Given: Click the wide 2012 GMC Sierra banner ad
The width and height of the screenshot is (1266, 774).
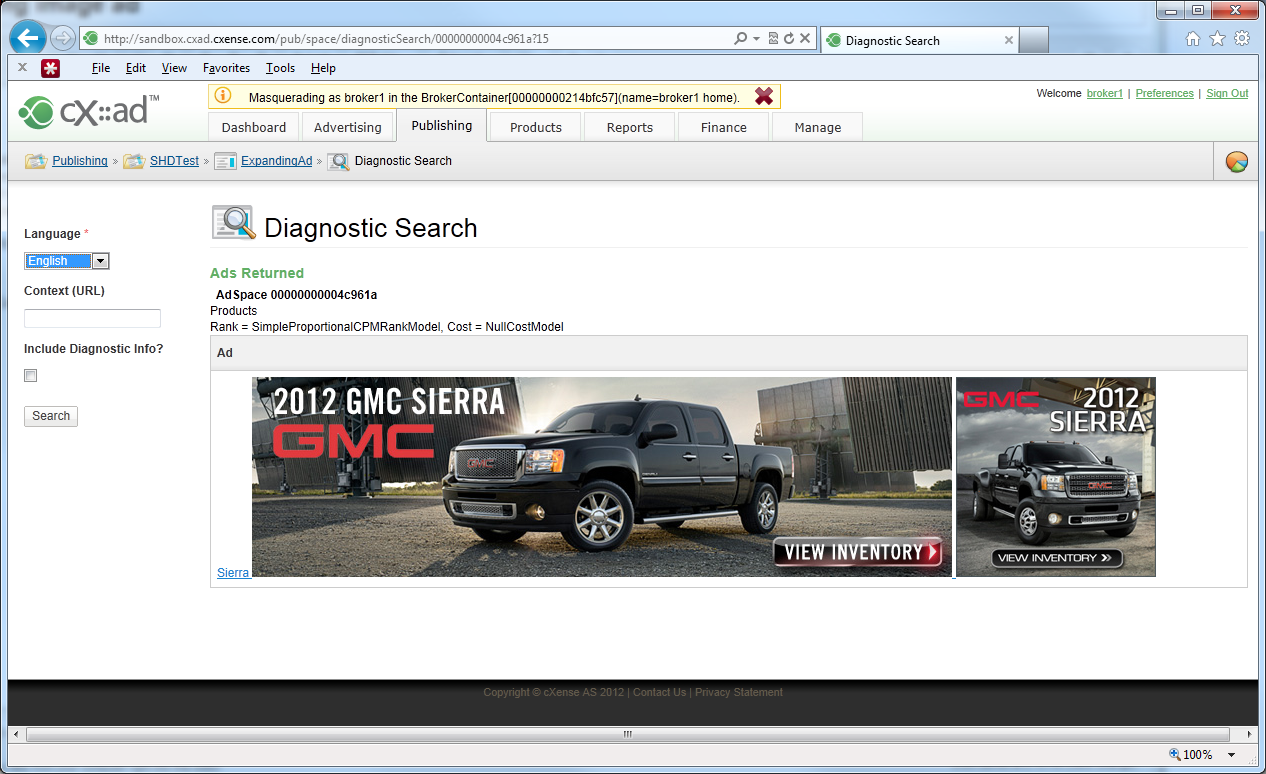Looking at the screenshot, I should click(x=602, y=477).
